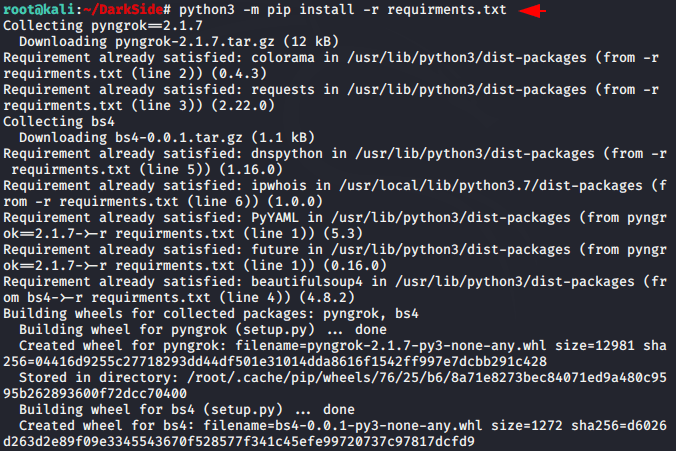The image size is (676, 451).
Task: Click the pip install command text
Action: (343, 9)
